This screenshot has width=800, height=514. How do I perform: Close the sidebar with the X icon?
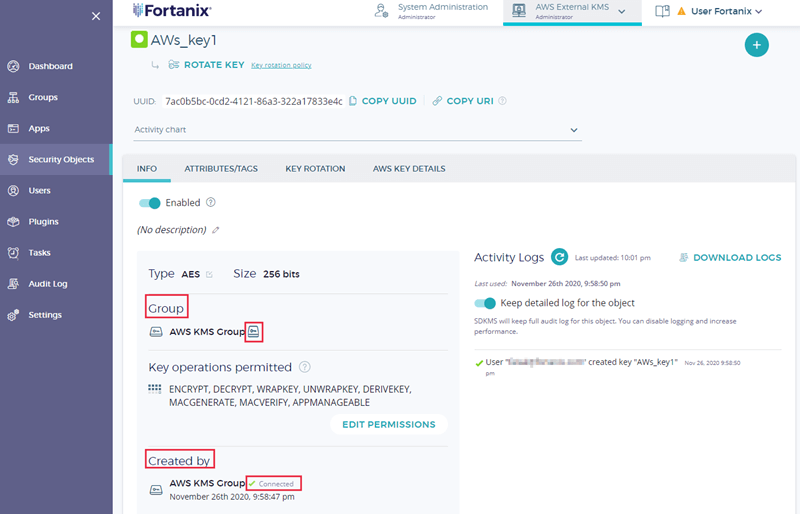click(x=96, y=16)
